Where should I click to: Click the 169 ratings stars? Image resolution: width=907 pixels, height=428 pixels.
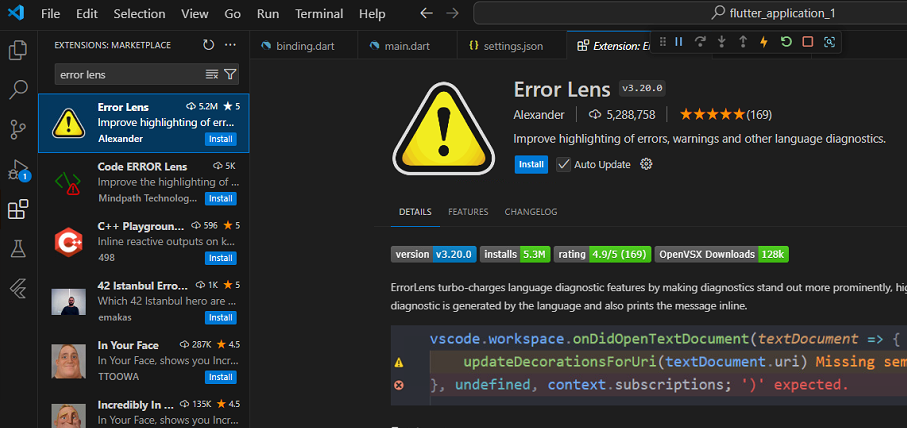pos(725,115)
